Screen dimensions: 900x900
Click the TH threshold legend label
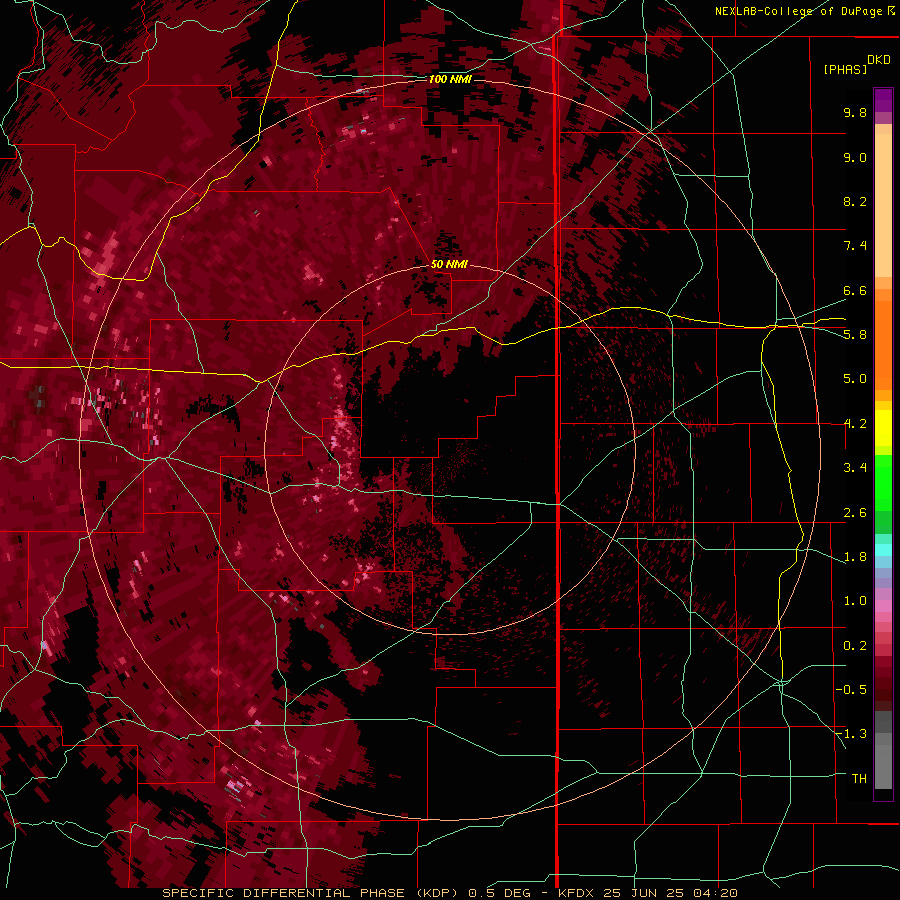[859, 779]
